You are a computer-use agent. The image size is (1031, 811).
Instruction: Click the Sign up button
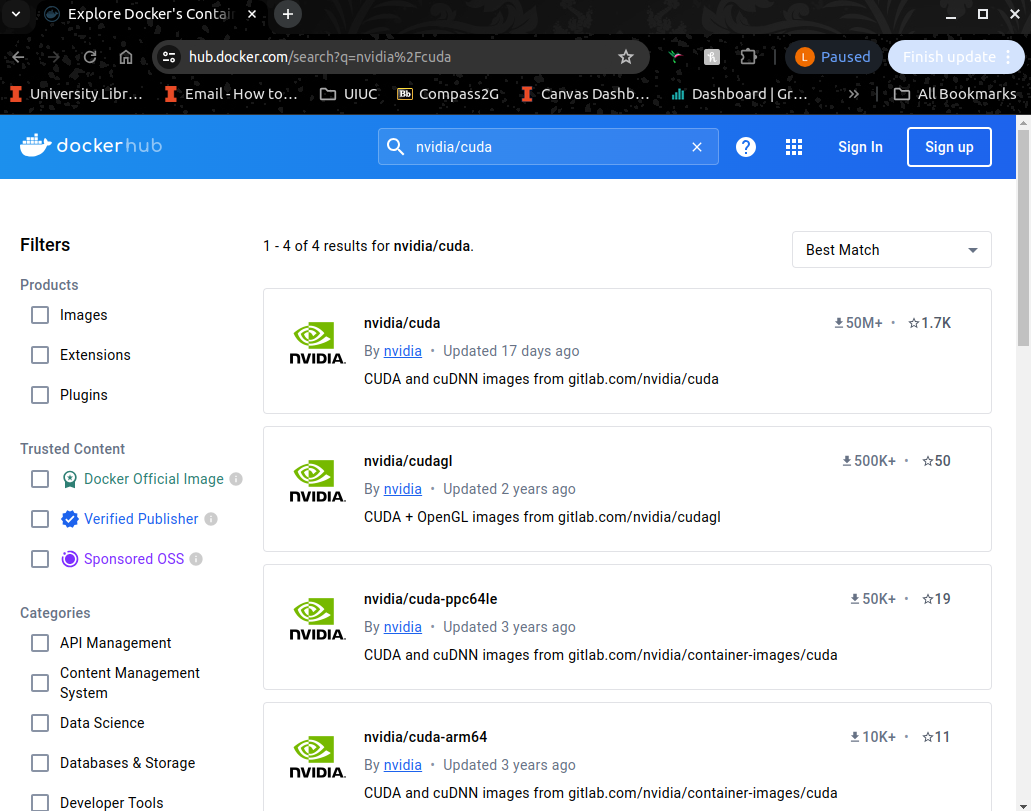click(x=949, y=147)
